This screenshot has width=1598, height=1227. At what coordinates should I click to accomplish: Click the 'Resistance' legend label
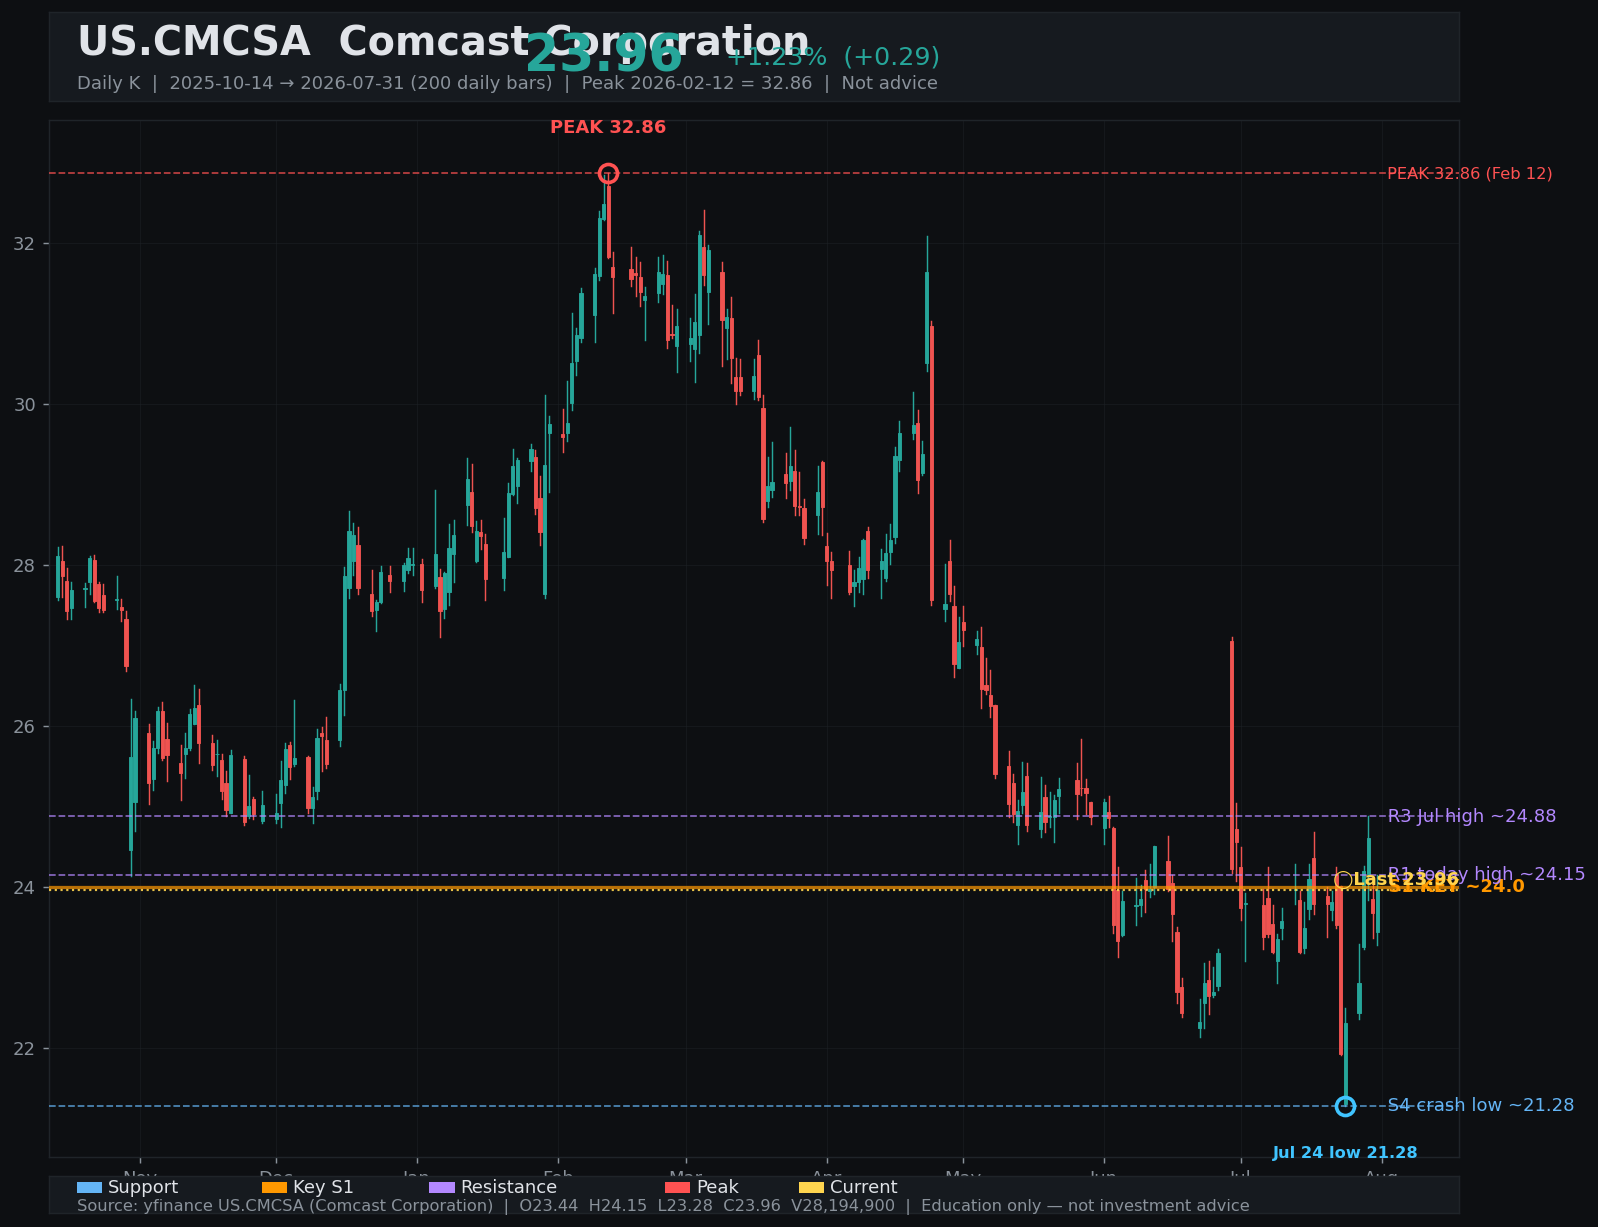tap(509, 1188)
